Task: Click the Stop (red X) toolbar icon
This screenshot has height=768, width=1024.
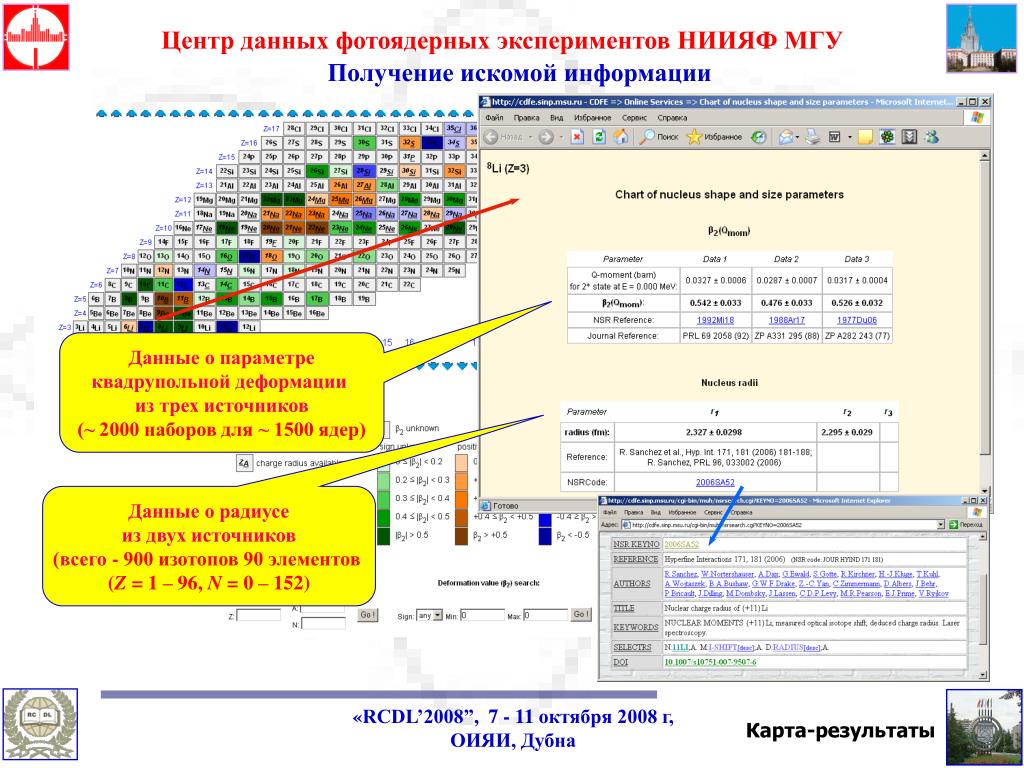Action: pos(577,137)
